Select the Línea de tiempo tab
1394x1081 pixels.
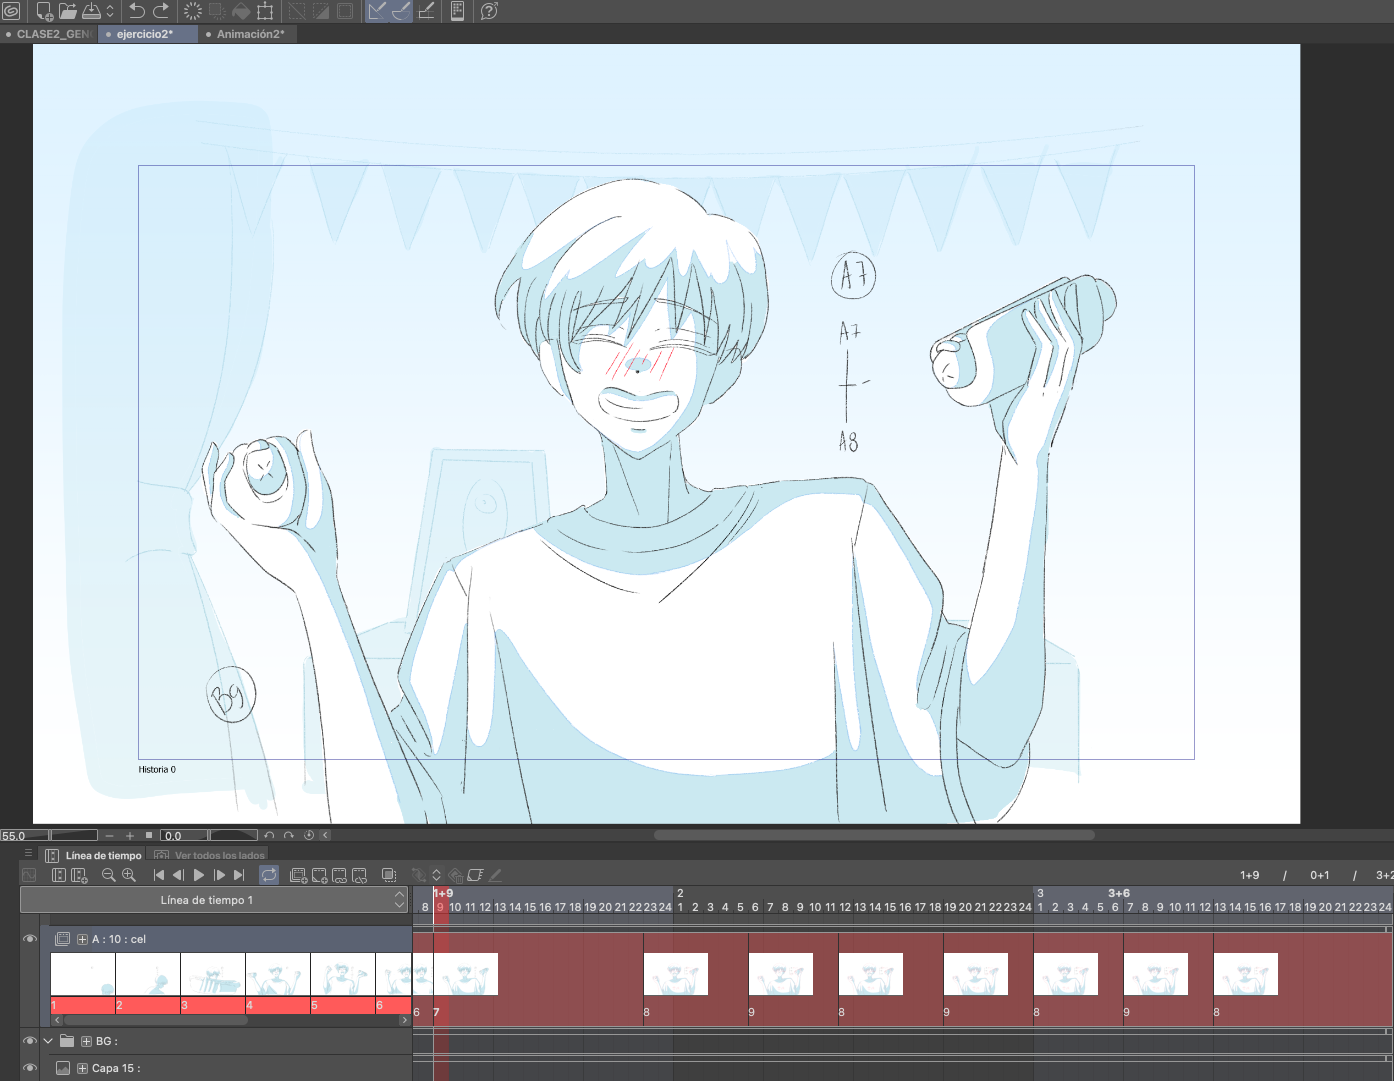[94, 855]
